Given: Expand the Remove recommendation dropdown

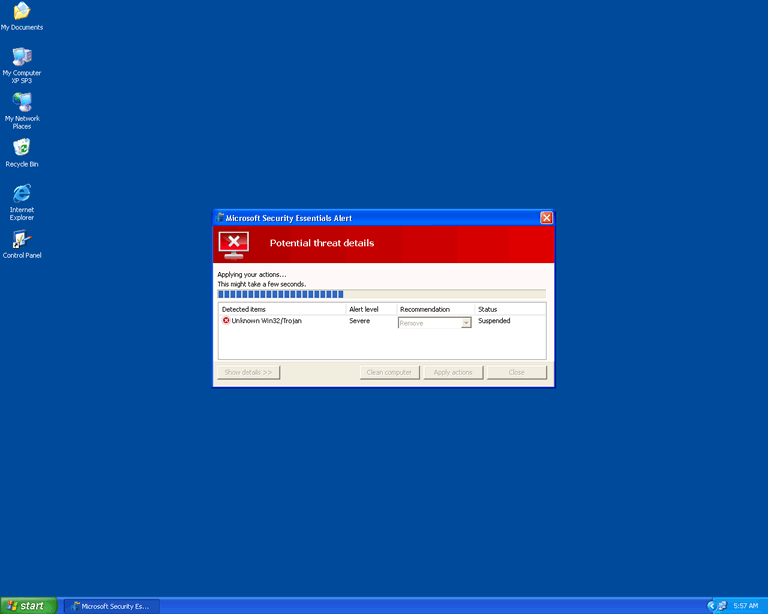Looking at the screenshot, I should tap(466, 323).
